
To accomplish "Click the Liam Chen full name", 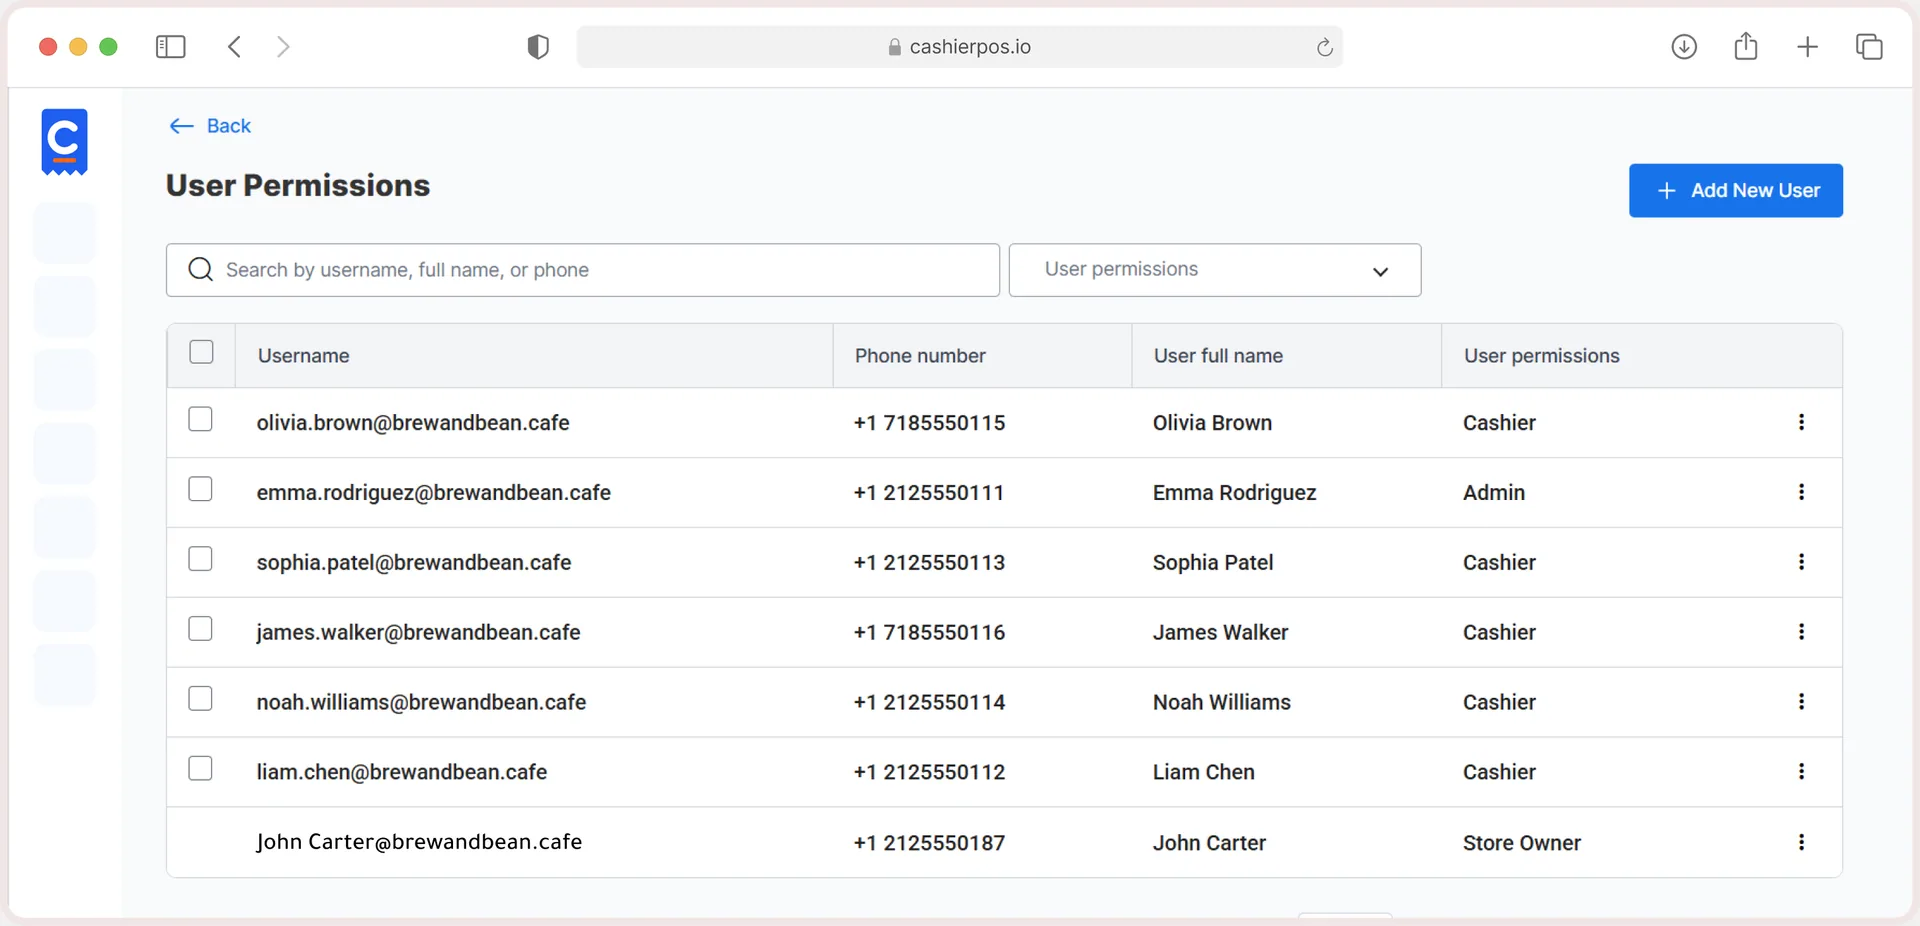I will (x=1204, y=772).
